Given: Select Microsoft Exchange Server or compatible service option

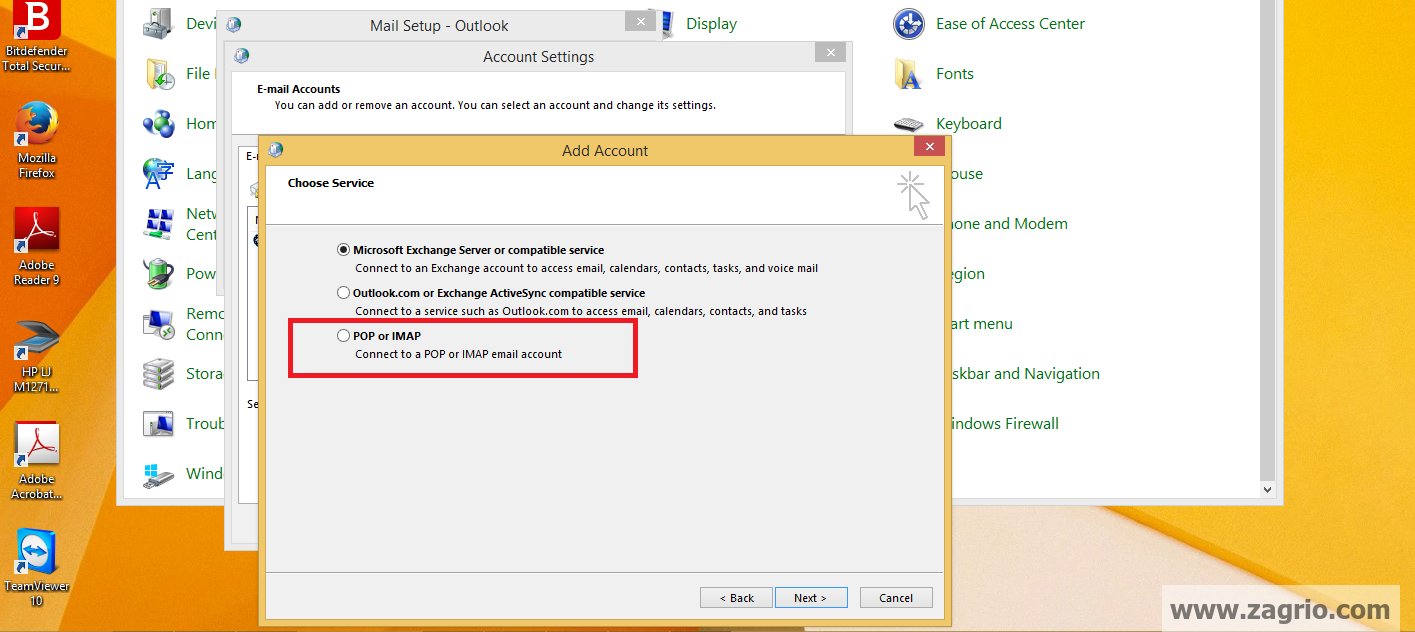Looking at the screenshot, I should click(344, 250).
